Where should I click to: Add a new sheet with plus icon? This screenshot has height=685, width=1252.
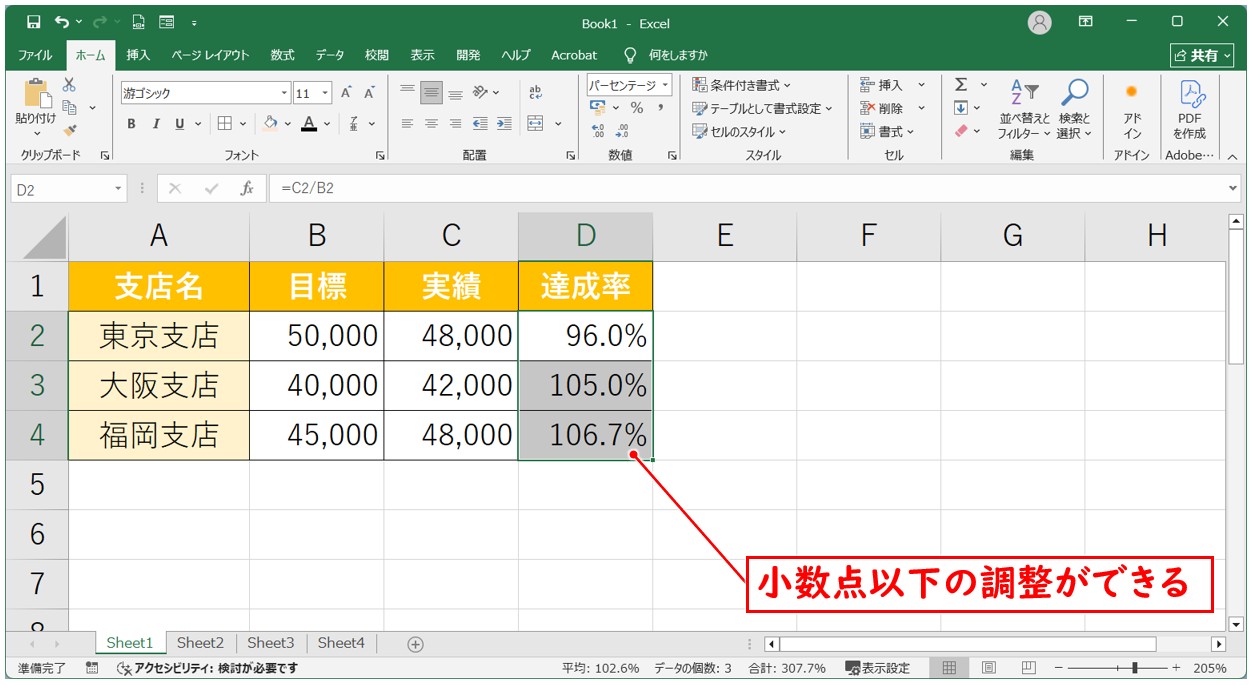(x=416, y=644)
